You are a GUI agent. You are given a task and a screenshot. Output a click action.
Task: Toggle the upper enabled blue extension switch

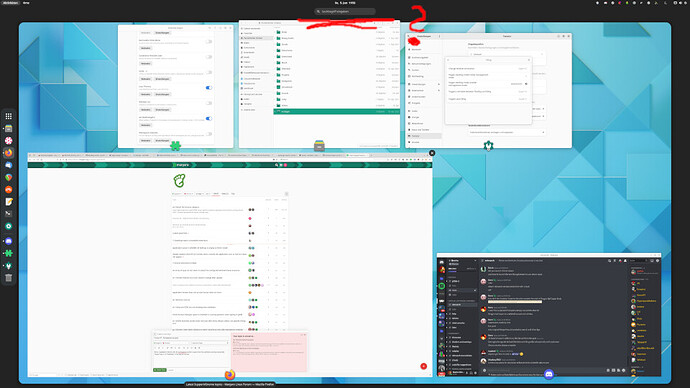coord(209,88)
